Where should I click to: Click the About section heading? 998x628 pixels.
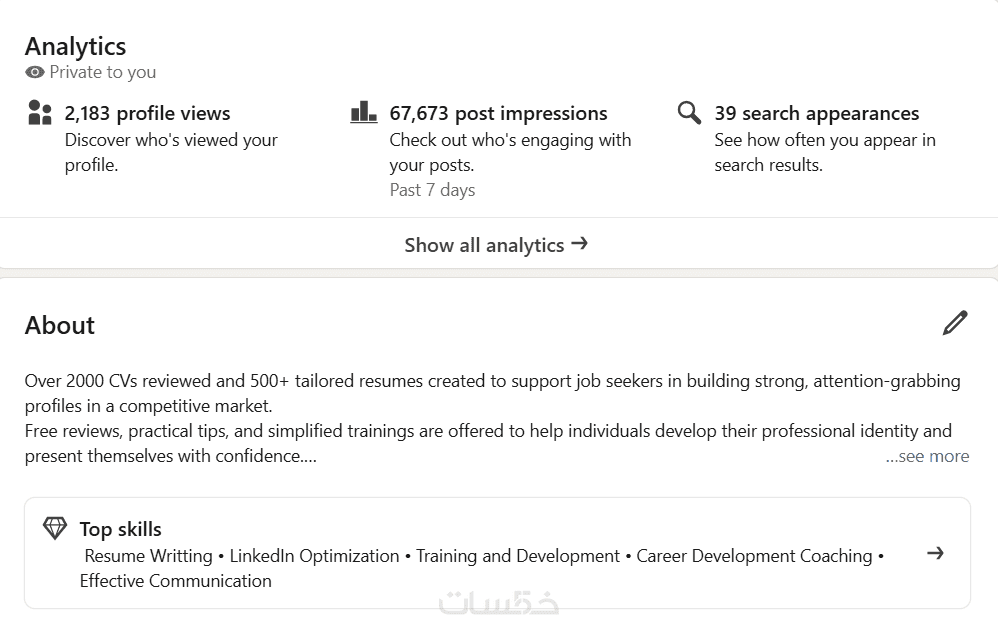(x=60, y=325)
